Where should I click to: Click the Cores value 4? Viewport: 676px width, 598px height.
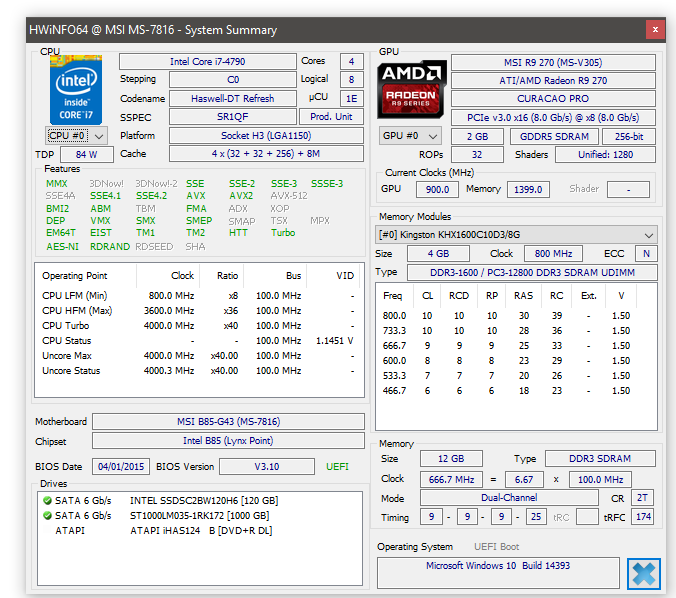pyautogui.click(x=351, y=62)
